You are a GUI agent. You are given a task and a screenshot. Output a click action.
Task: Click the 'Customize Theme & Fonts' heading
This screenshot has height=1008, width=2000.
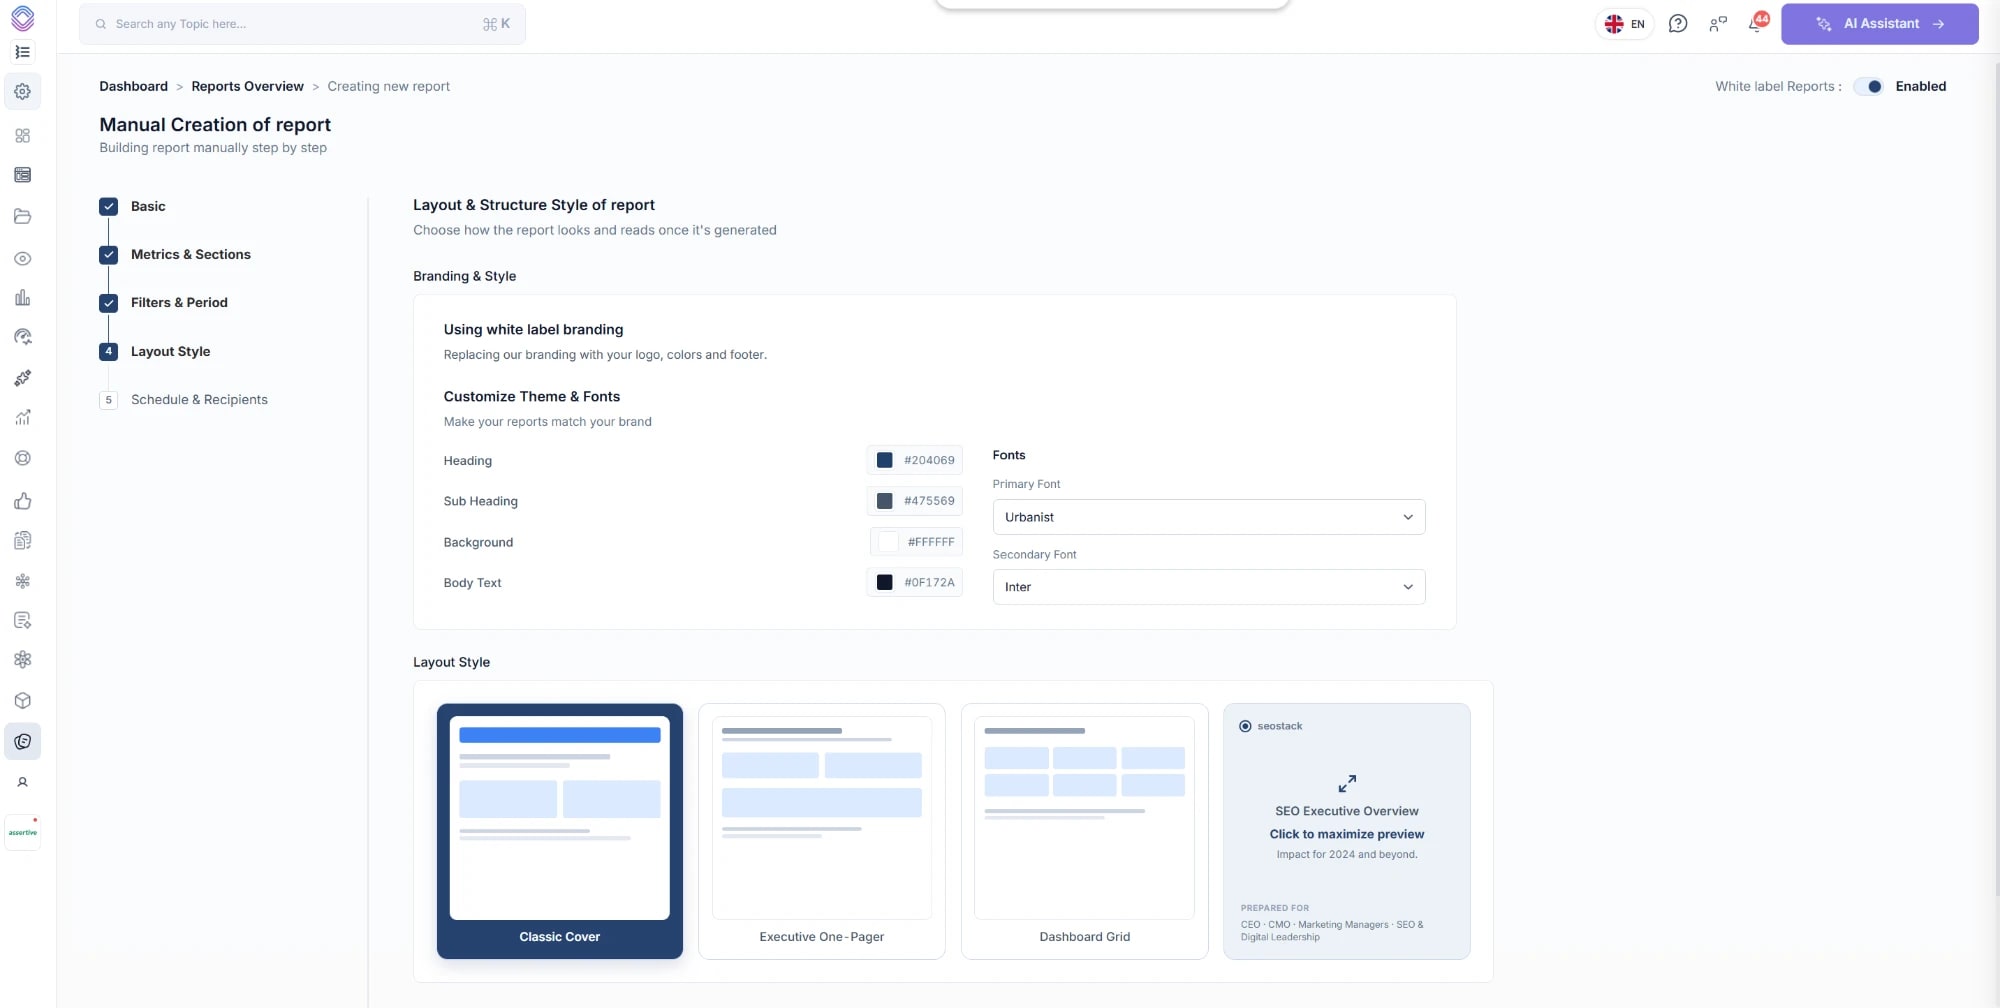pyautogui.click(x=532, y=396)
